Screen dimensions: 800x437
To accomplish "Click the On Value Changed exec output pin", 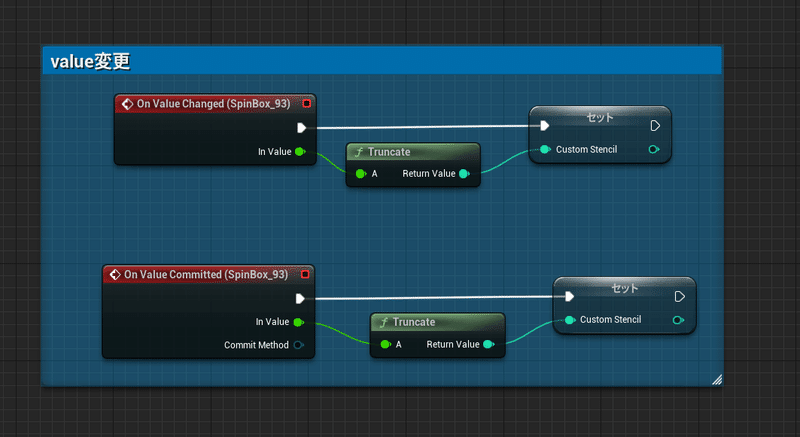I will 302,127.
